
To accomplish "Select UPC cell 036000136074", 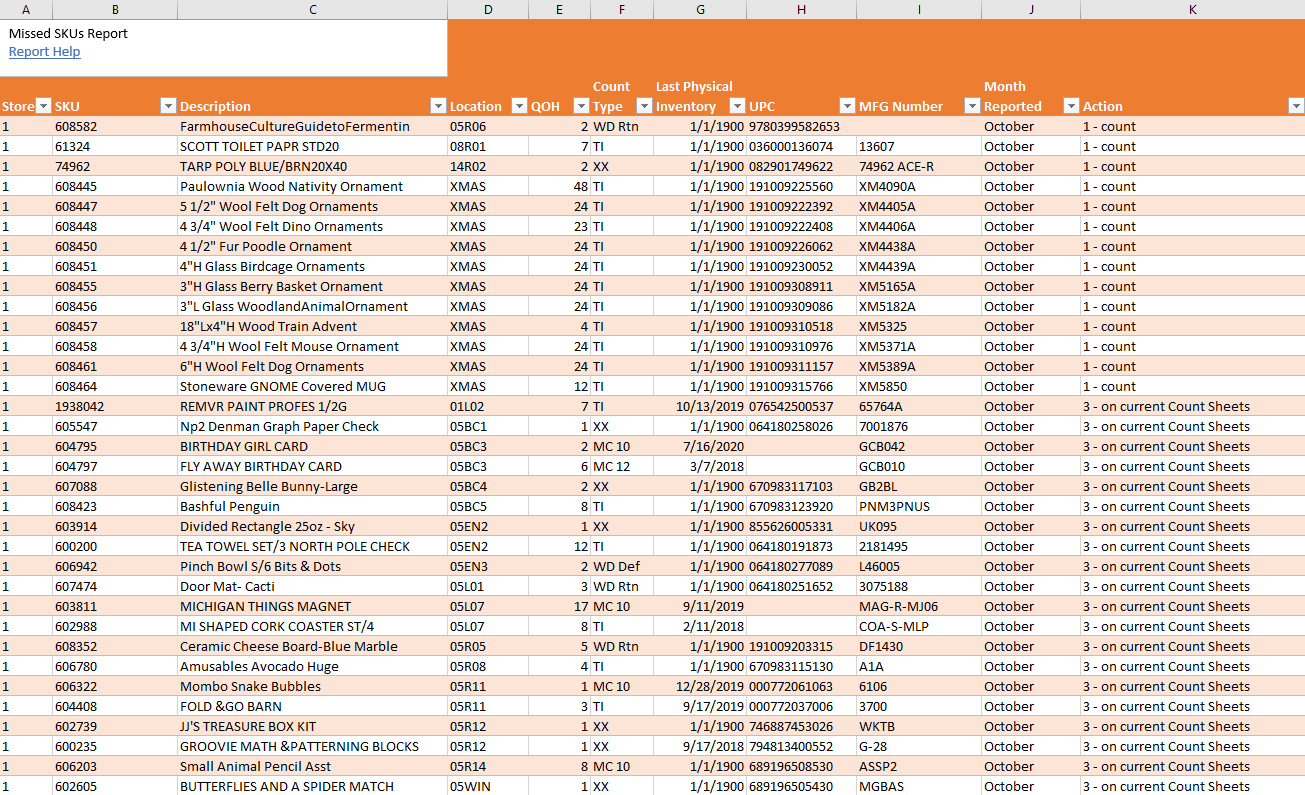I will pos(801,146).
